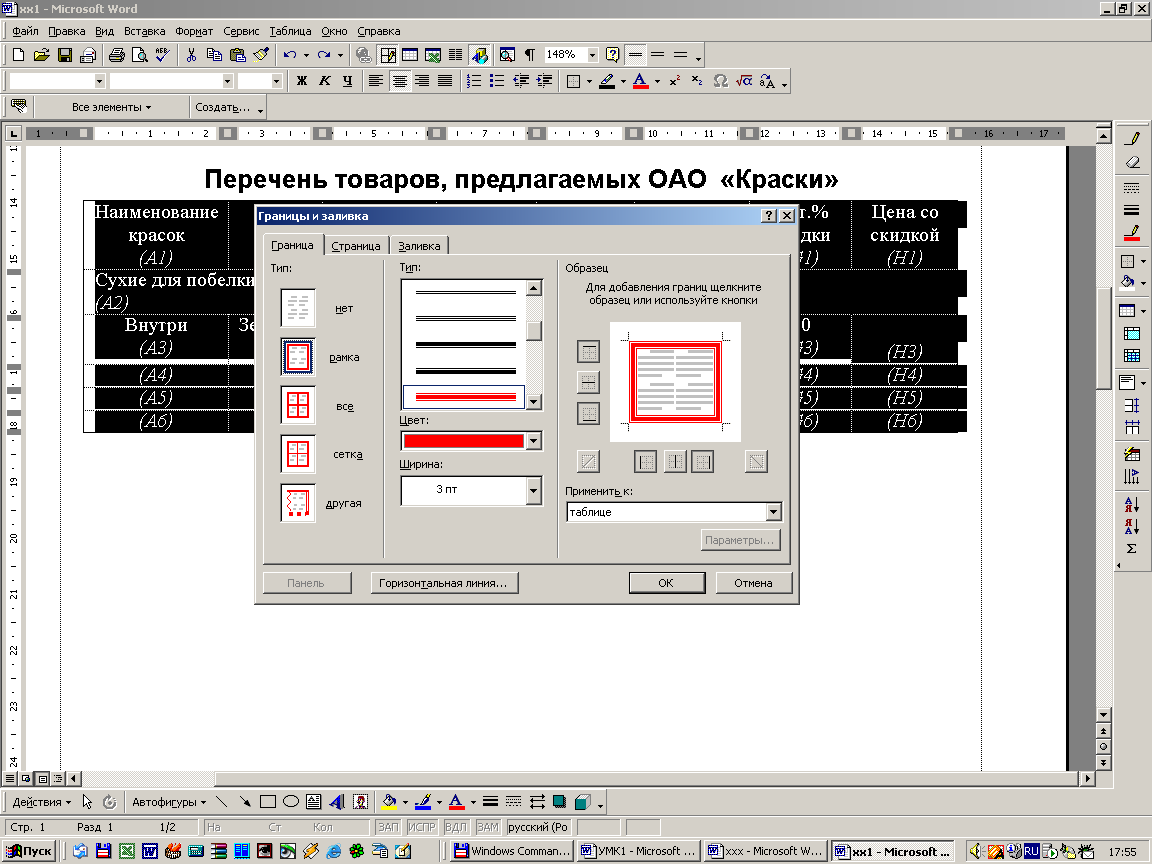
Task: Toggle the inside horizontal border preview button
Action: click(589, 382)
